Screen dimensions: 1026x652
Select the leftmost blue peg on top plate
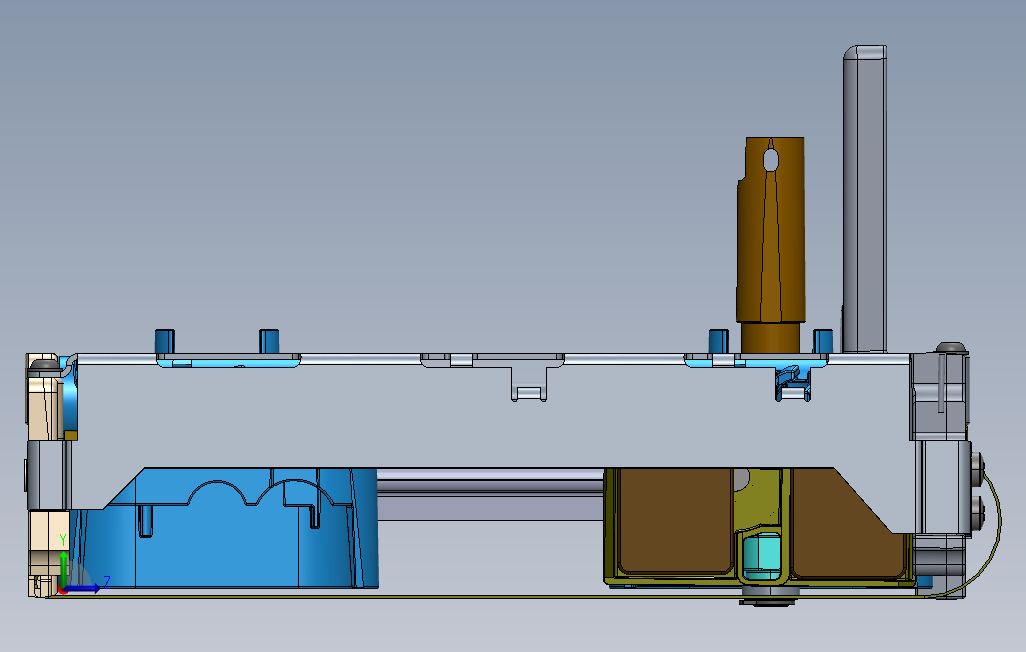point(164,341)
